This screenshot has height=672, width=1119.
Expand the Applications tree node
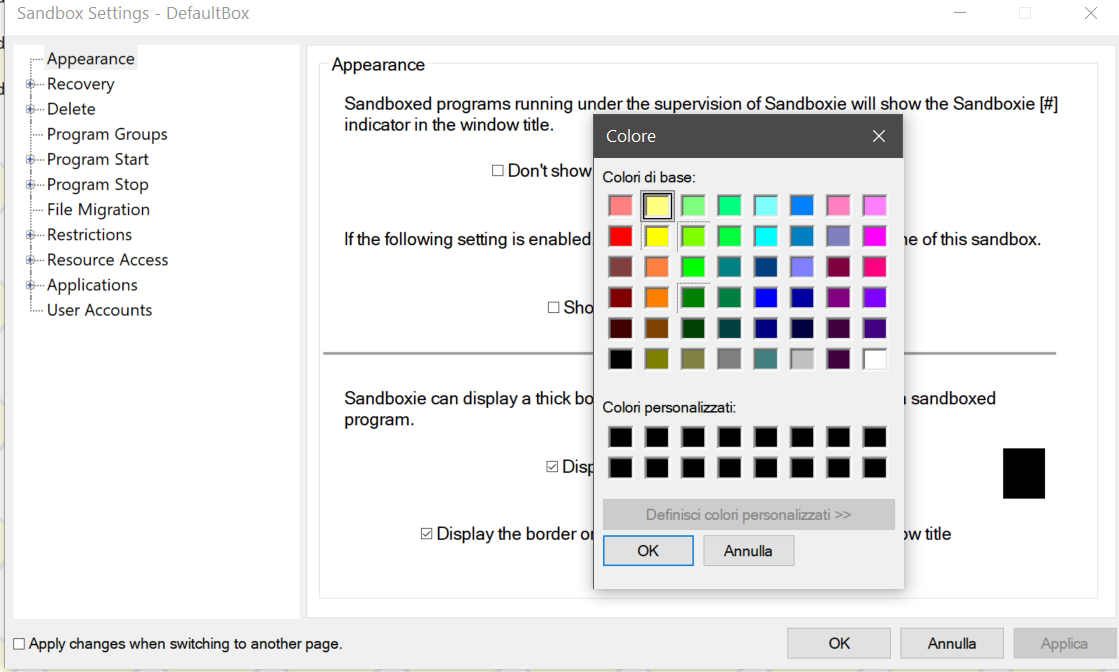coord(30,285)
